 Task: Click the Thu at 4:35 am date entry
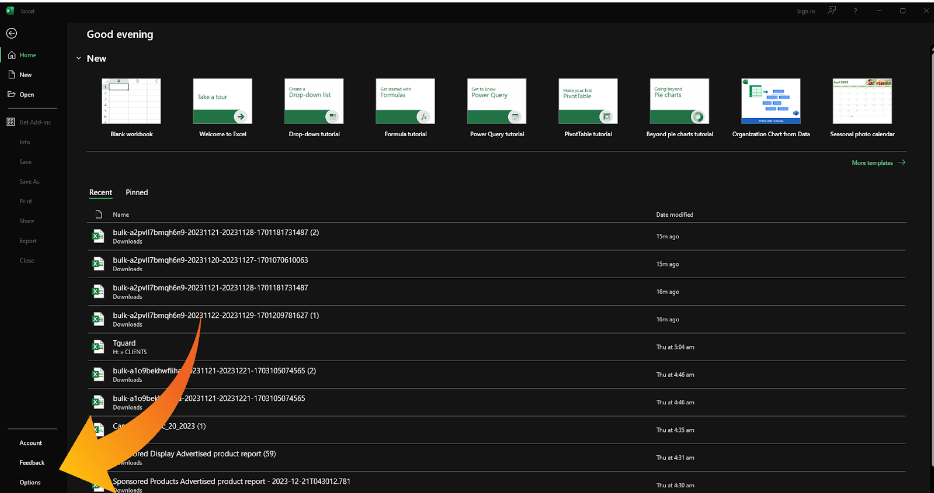point(675,430)
